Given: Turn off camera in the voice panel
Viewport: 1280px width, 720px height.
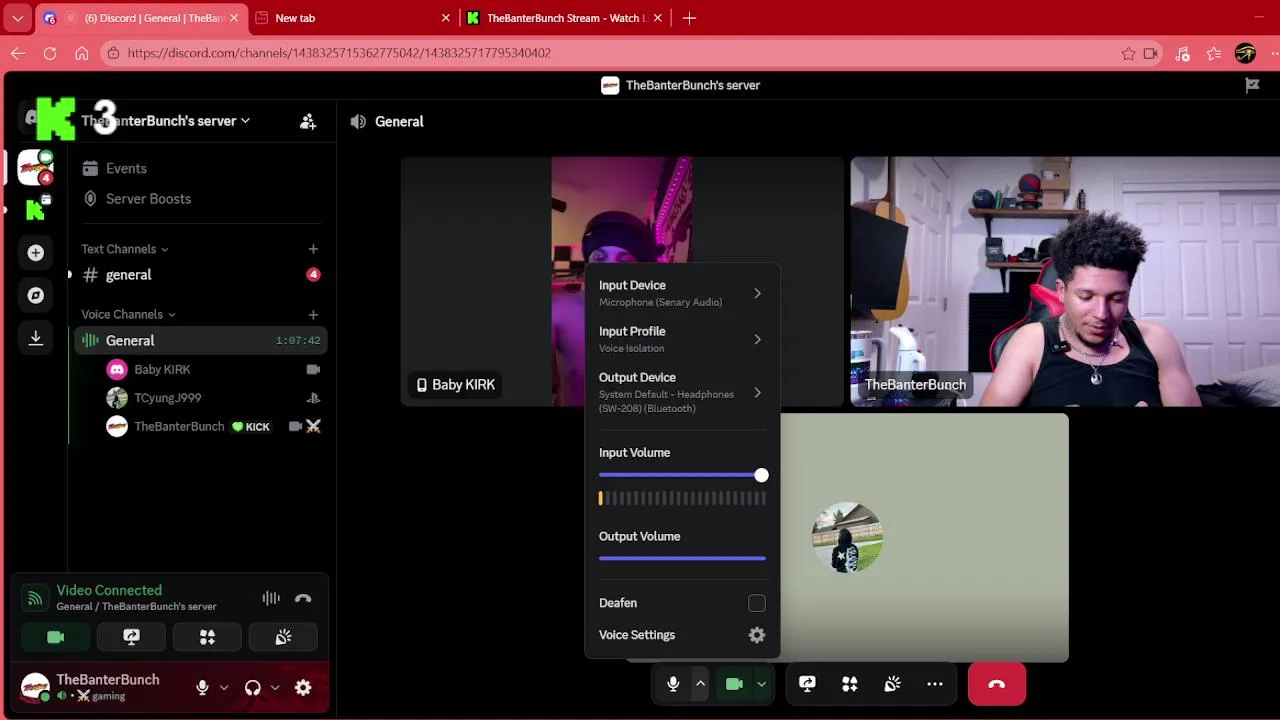Looking at the screenshot, I should [x=56, y=637].
